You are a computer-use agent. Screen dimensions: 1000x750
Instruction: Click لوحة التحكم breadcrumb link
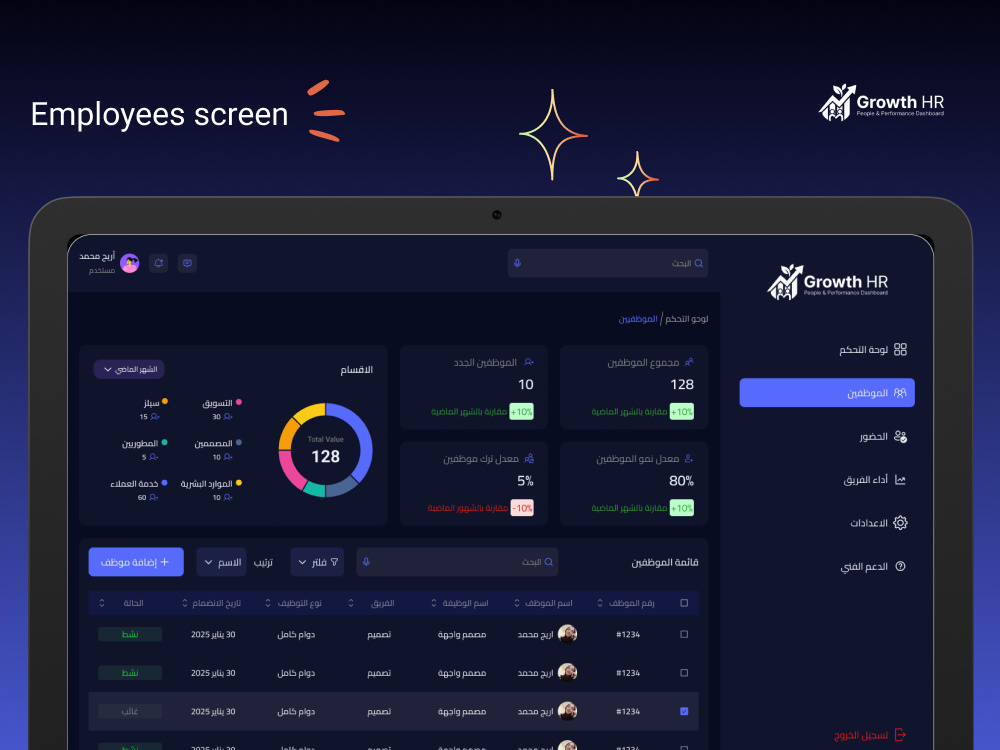(686, 318)
